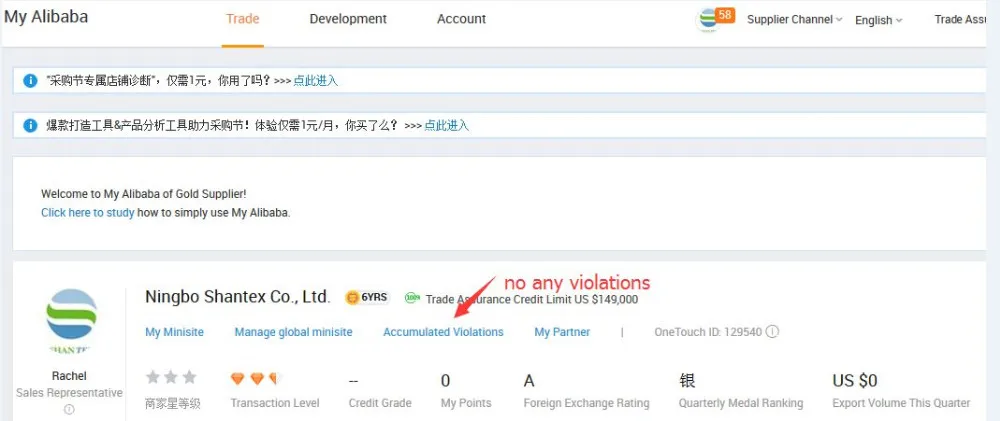
Task: Open the My Partner link
Action: 562,332
